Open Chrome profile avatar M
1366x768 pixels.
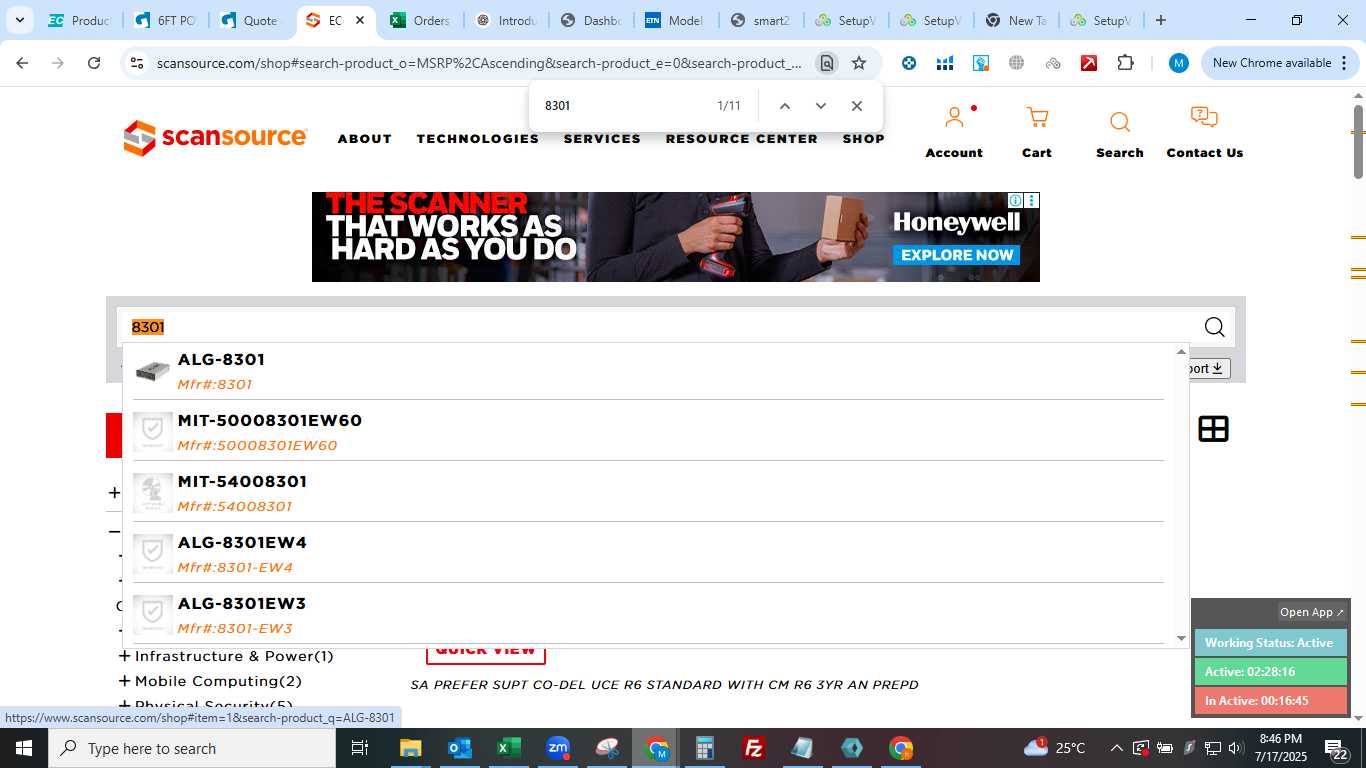pyautogui.click(x=1179, y=63)
